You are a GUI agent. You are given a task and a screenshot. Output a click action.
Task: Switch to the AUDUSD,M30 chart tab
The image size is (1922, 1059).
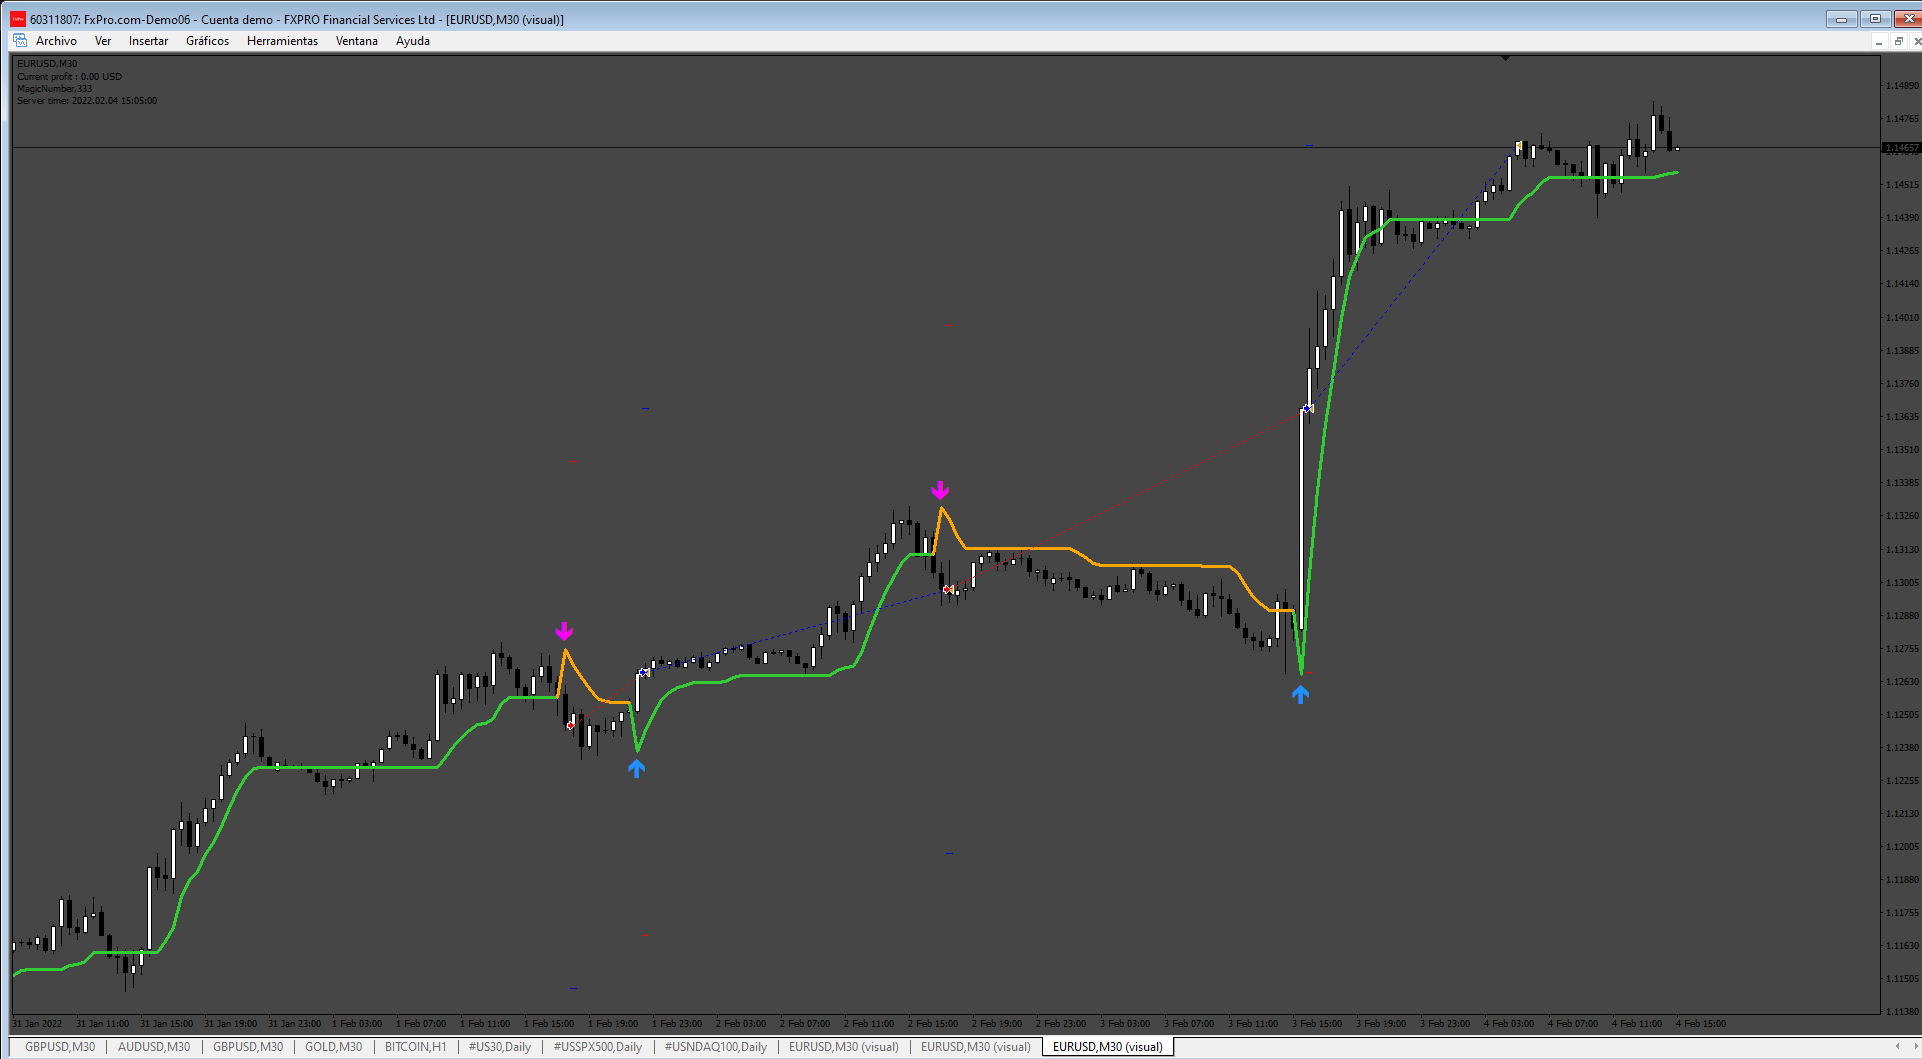coord(154,1047)
